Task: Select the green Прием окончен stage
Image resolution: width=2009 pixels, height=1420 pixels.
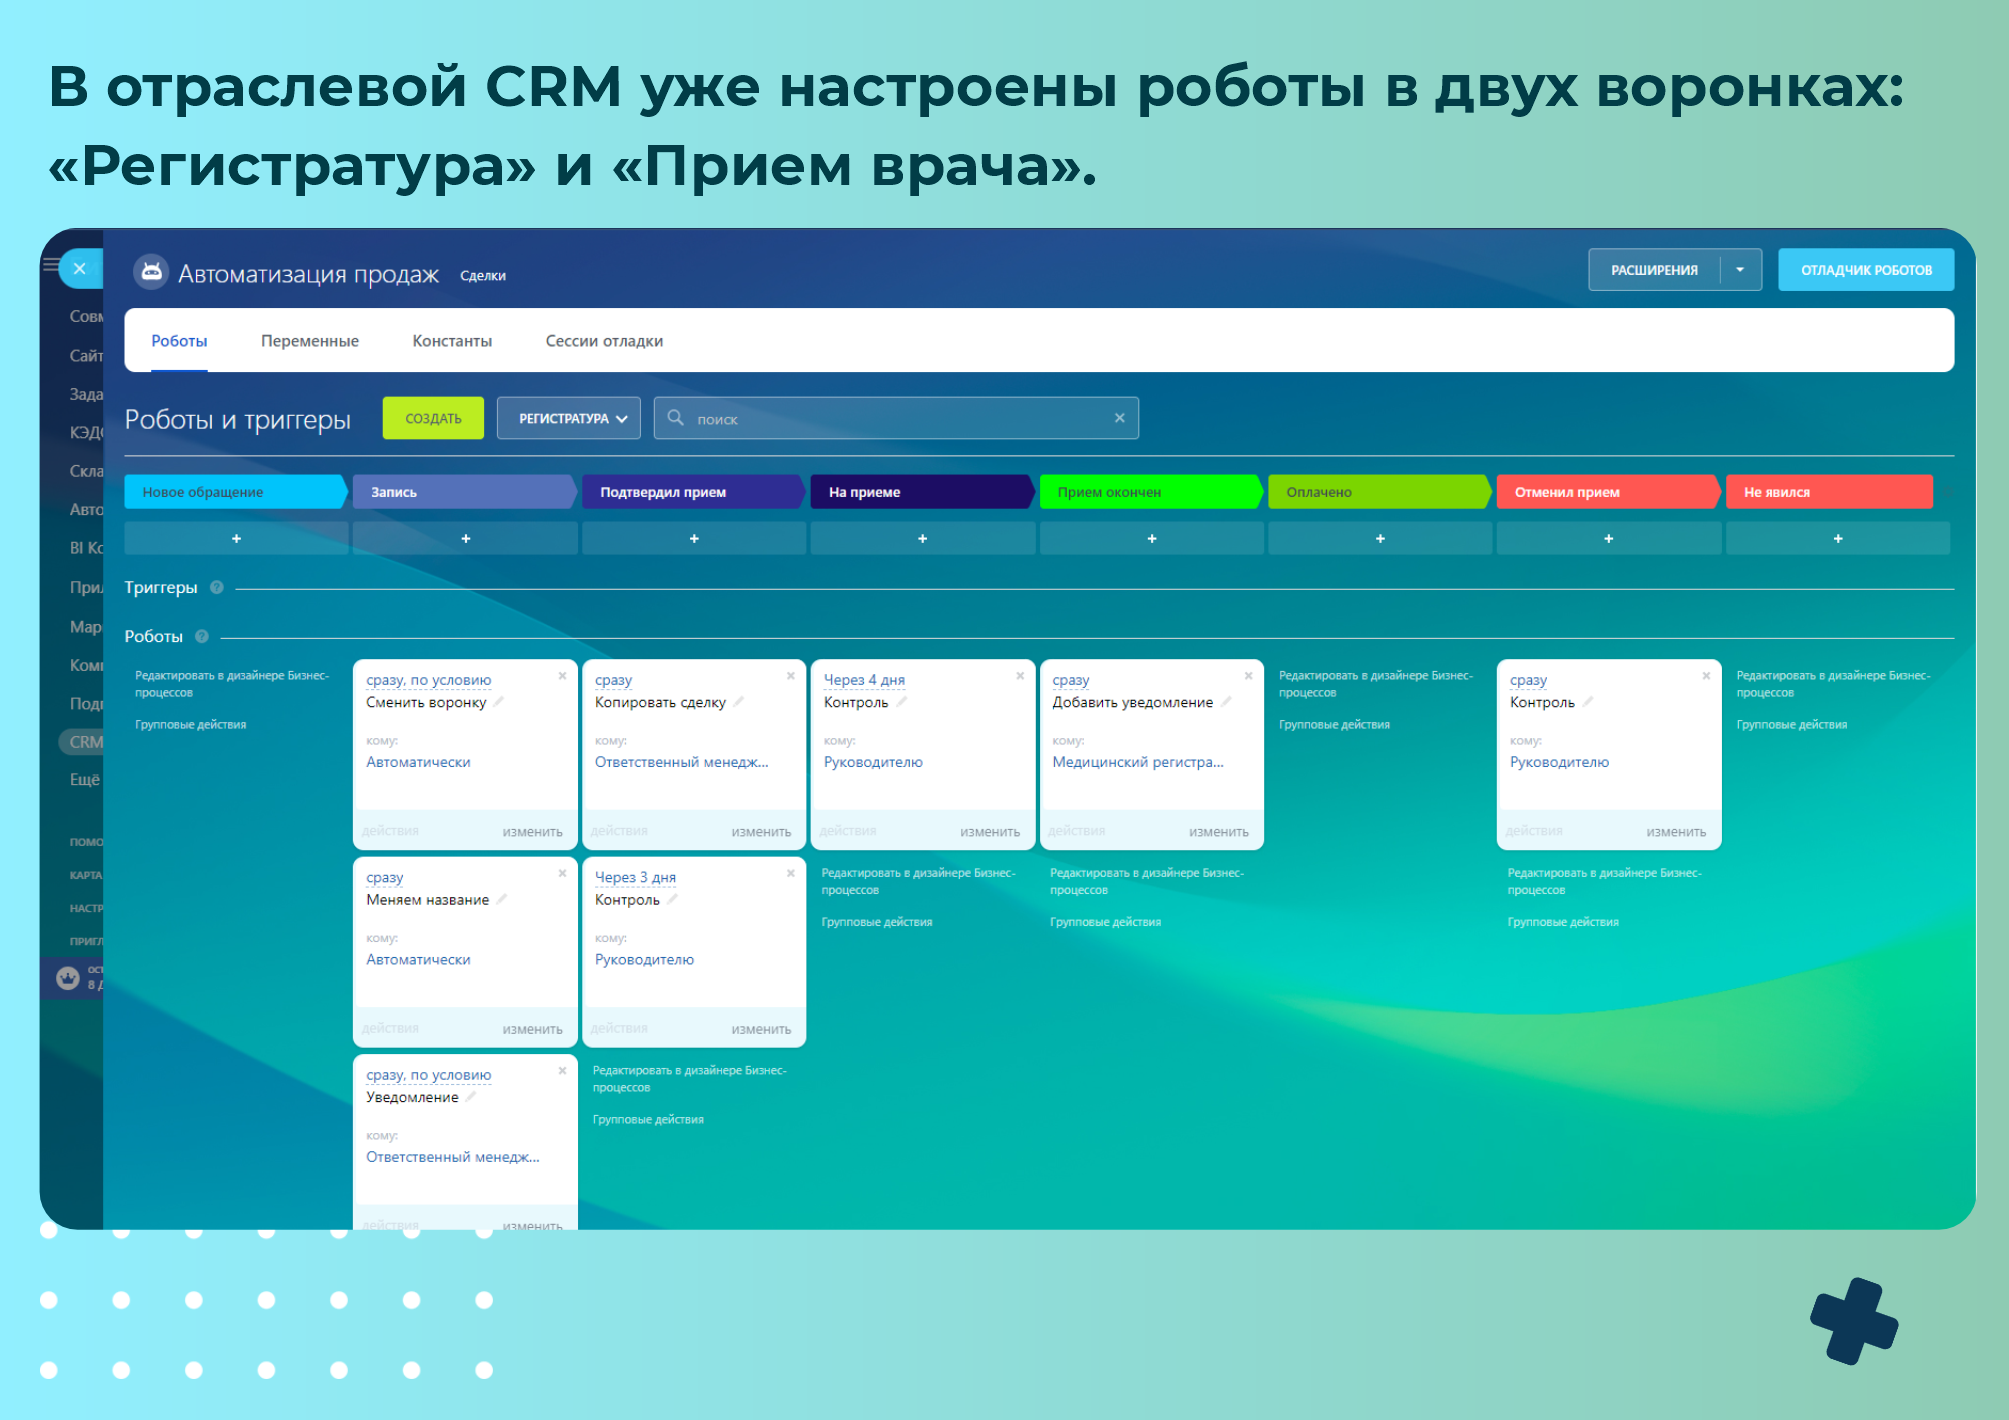Action: pos(1149,492)
